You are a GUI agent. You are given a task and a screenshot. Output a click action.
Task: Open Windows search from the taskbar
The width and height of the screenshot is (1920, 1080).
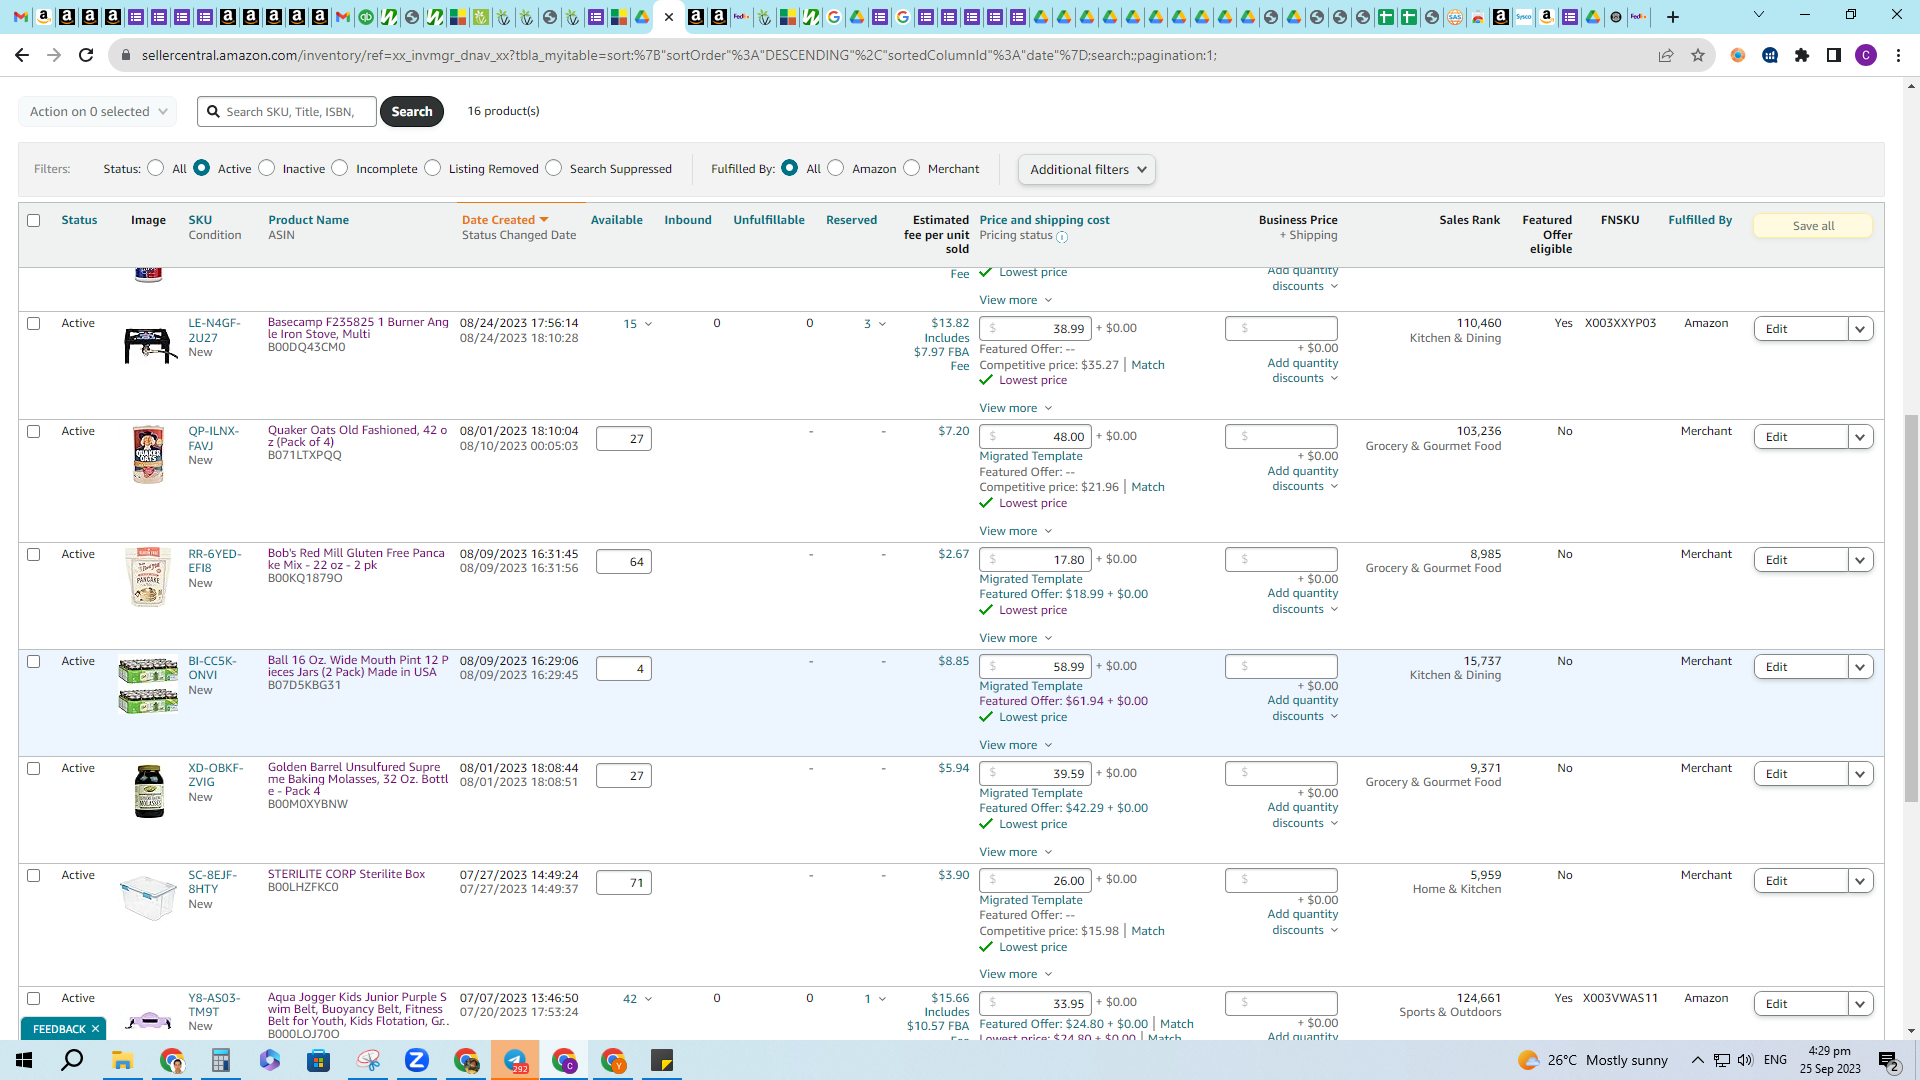coord(73,1060)
